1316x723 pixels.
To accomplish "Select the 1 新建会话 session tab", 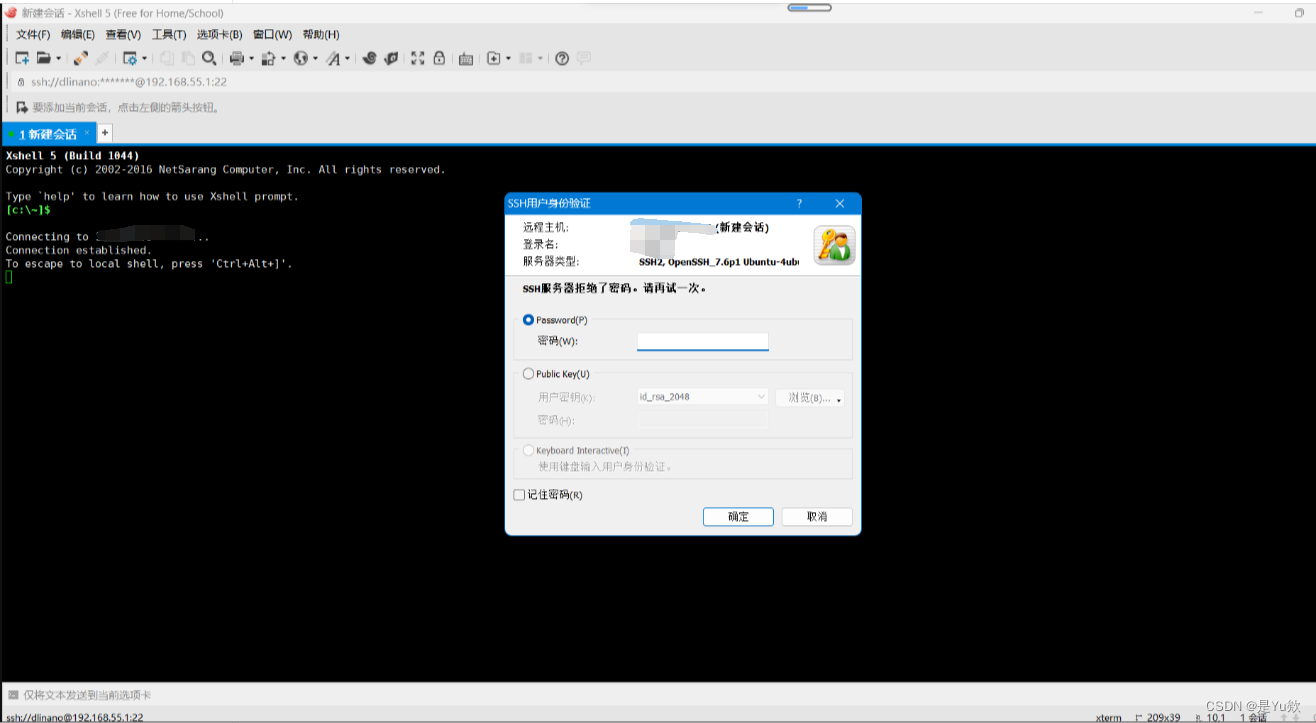I will click(47, 133).
